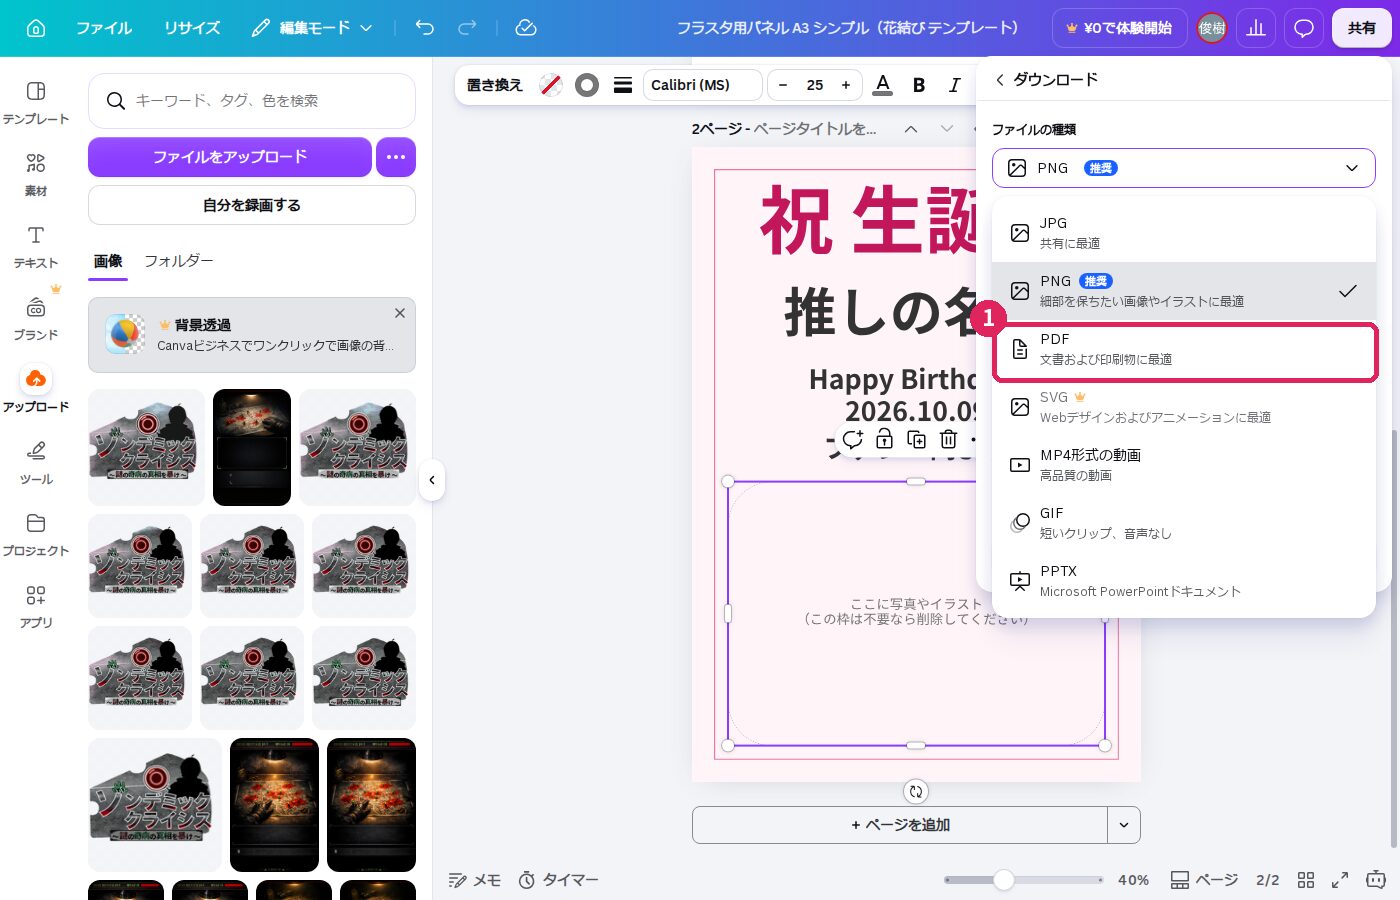Enter fullscreen presentation mode
The height and width of the screenshot is (900, 1400).
coord(1340,880)
